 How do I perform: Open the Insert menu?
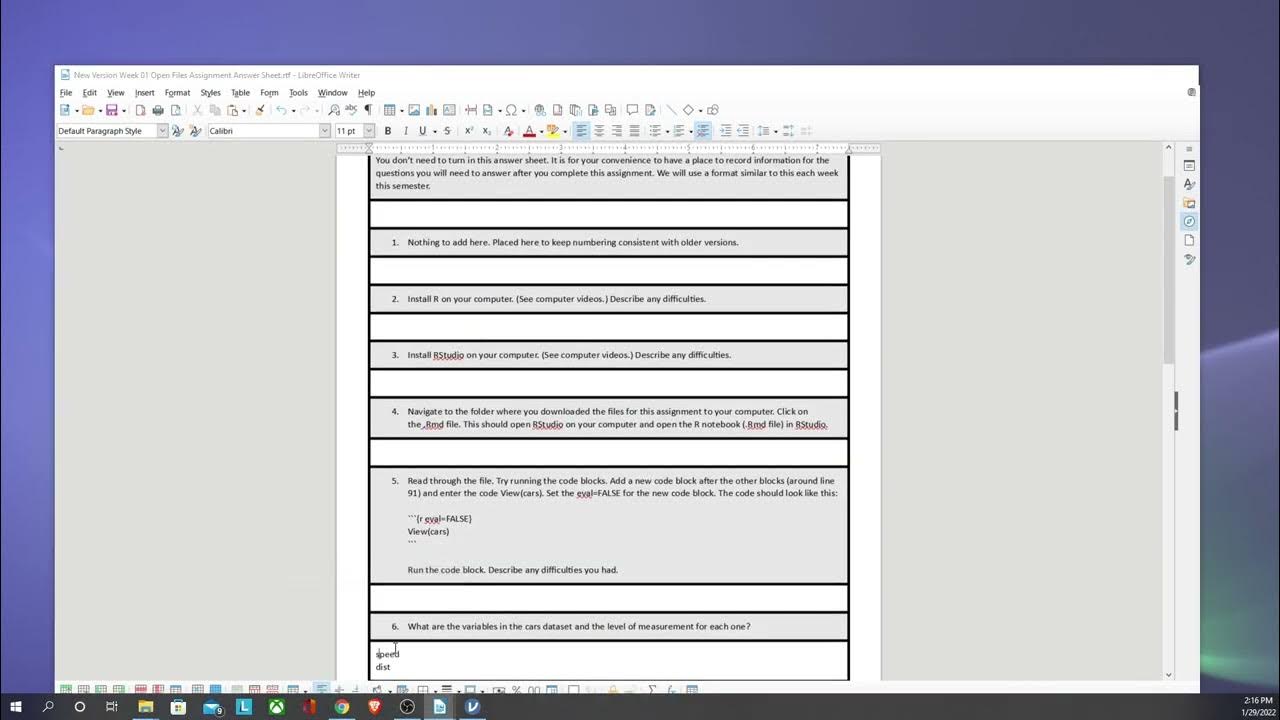click(145, 93)
